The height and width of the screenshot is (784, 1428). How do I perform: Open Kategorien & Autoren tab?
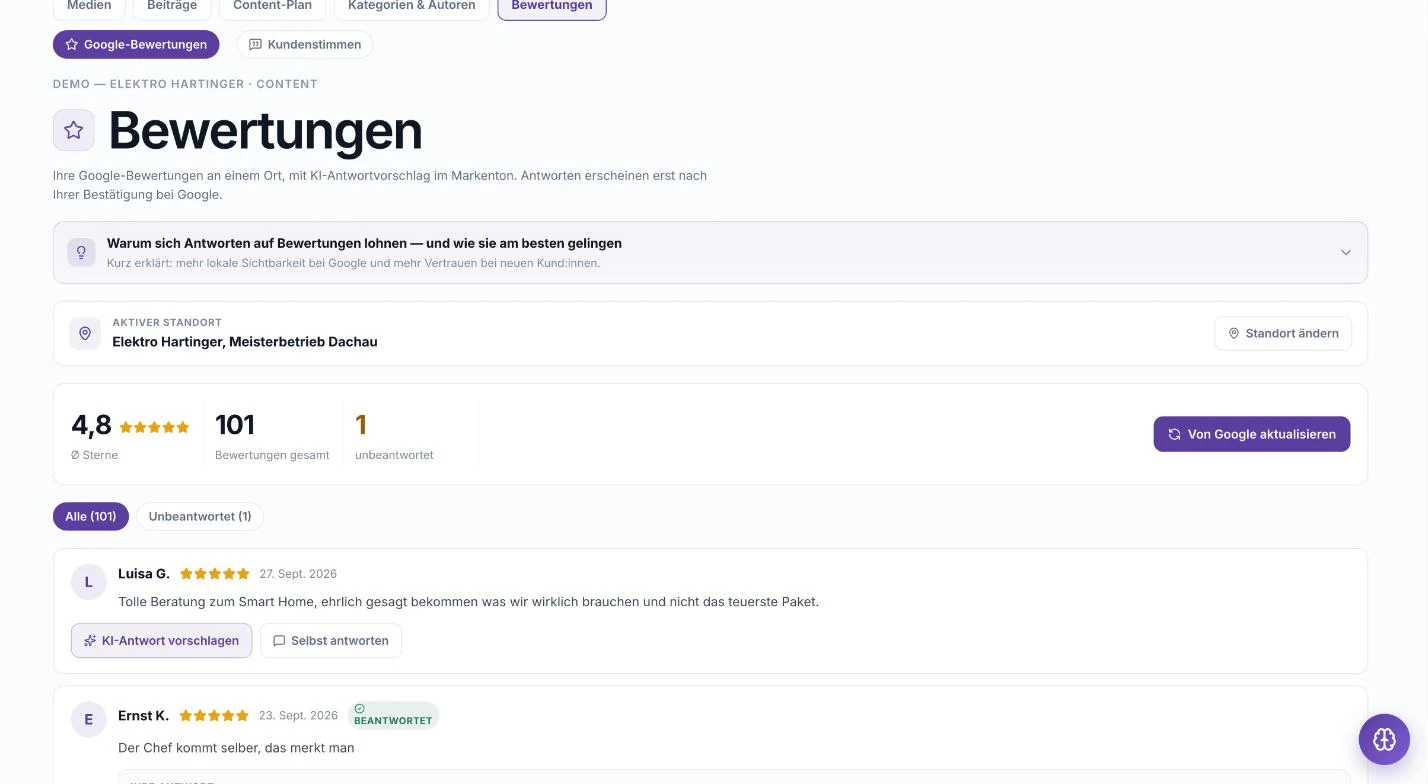[x=412, y=6]
